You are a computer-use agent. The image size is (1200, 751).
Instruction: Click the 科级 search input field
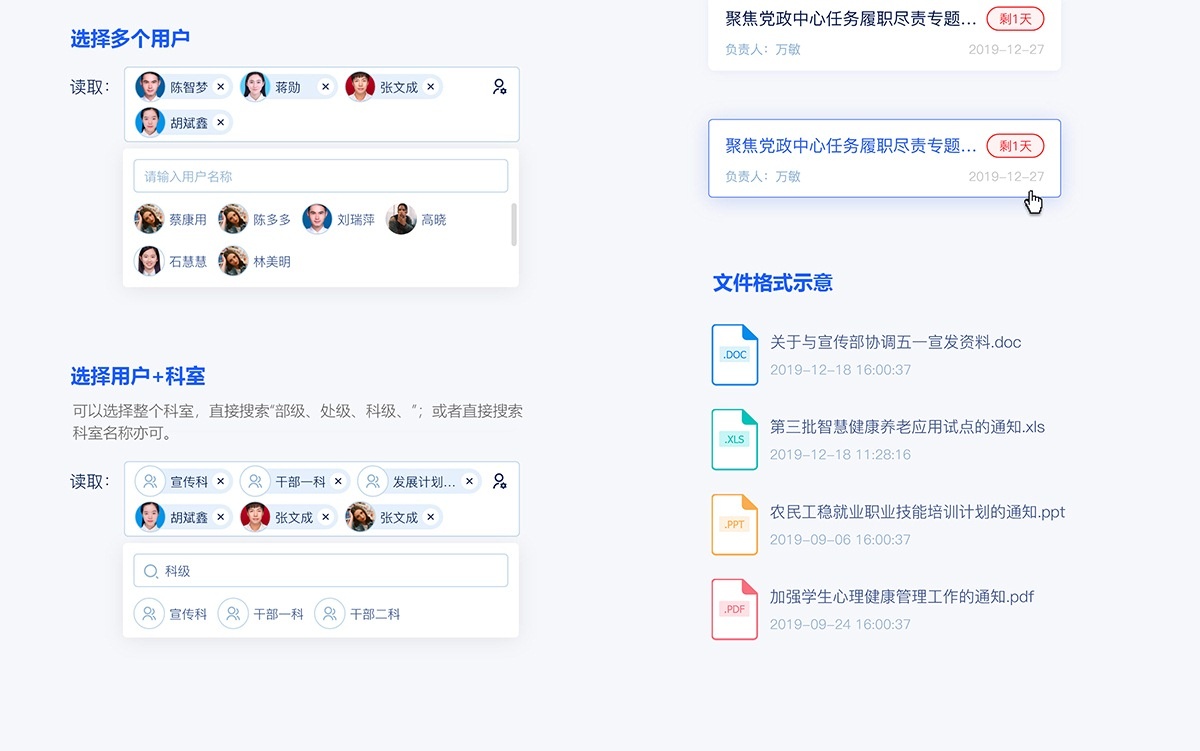320,571
